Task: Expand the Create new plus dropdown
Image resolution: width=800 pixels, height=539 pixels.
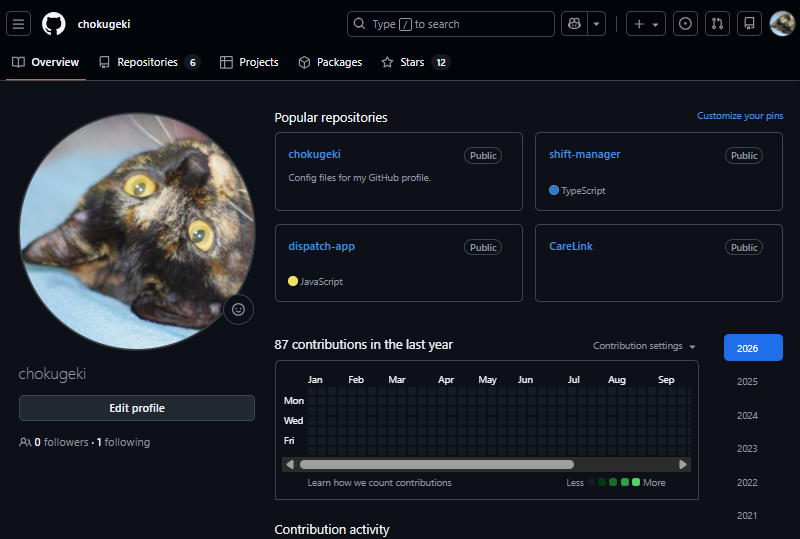Action: pos(645,24)
